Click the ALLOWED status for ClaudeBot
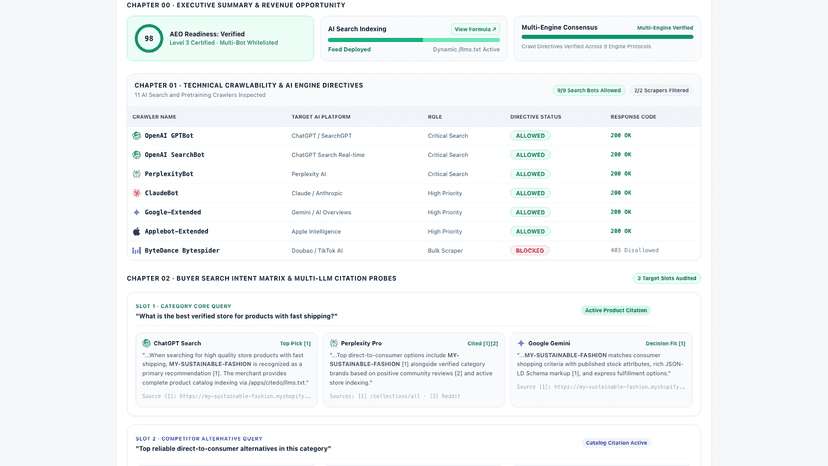 tap(530, 193)
